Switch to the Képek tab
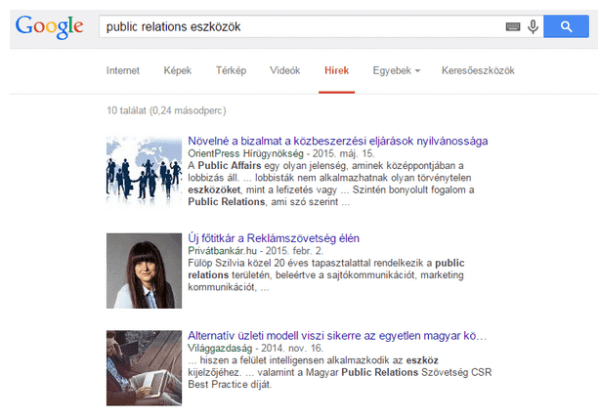Image resolution: width=600 pixels, height=418 pixels. pyautogui.click(x=178, y=70)
